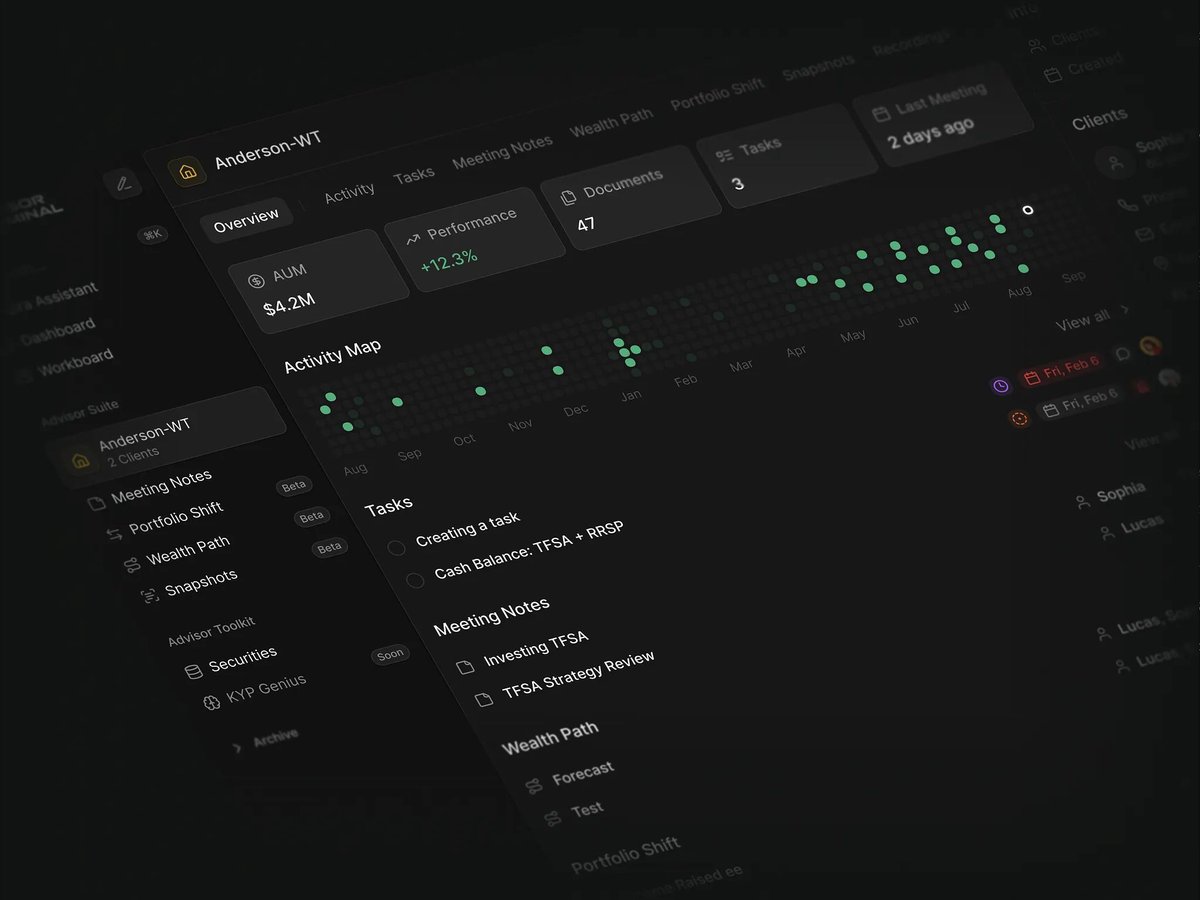This screenshot has height=900, width=1200.
Task: Click the person icon beside Sophia
Action: [1083, 502]
